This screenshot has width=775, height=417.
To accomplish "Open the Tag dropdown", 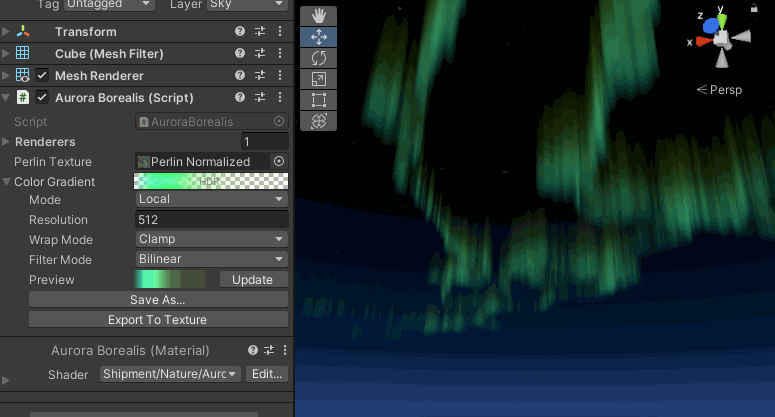I will [109, 4].
